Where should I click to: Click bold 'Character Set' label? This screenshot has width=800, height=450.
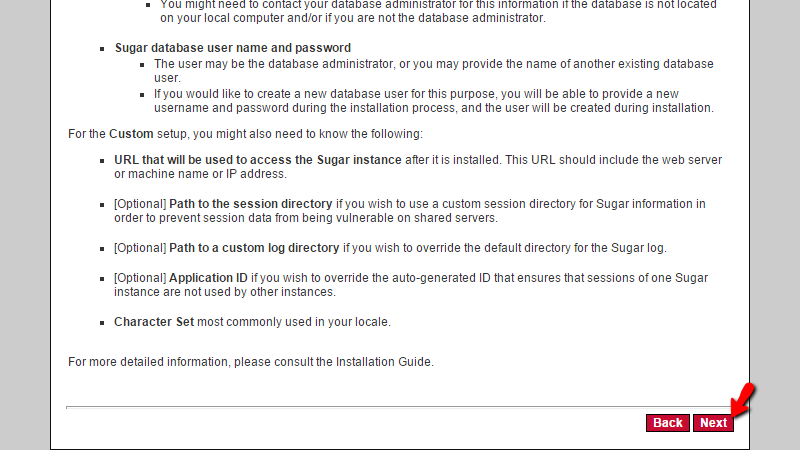click(x=154, y=322)
